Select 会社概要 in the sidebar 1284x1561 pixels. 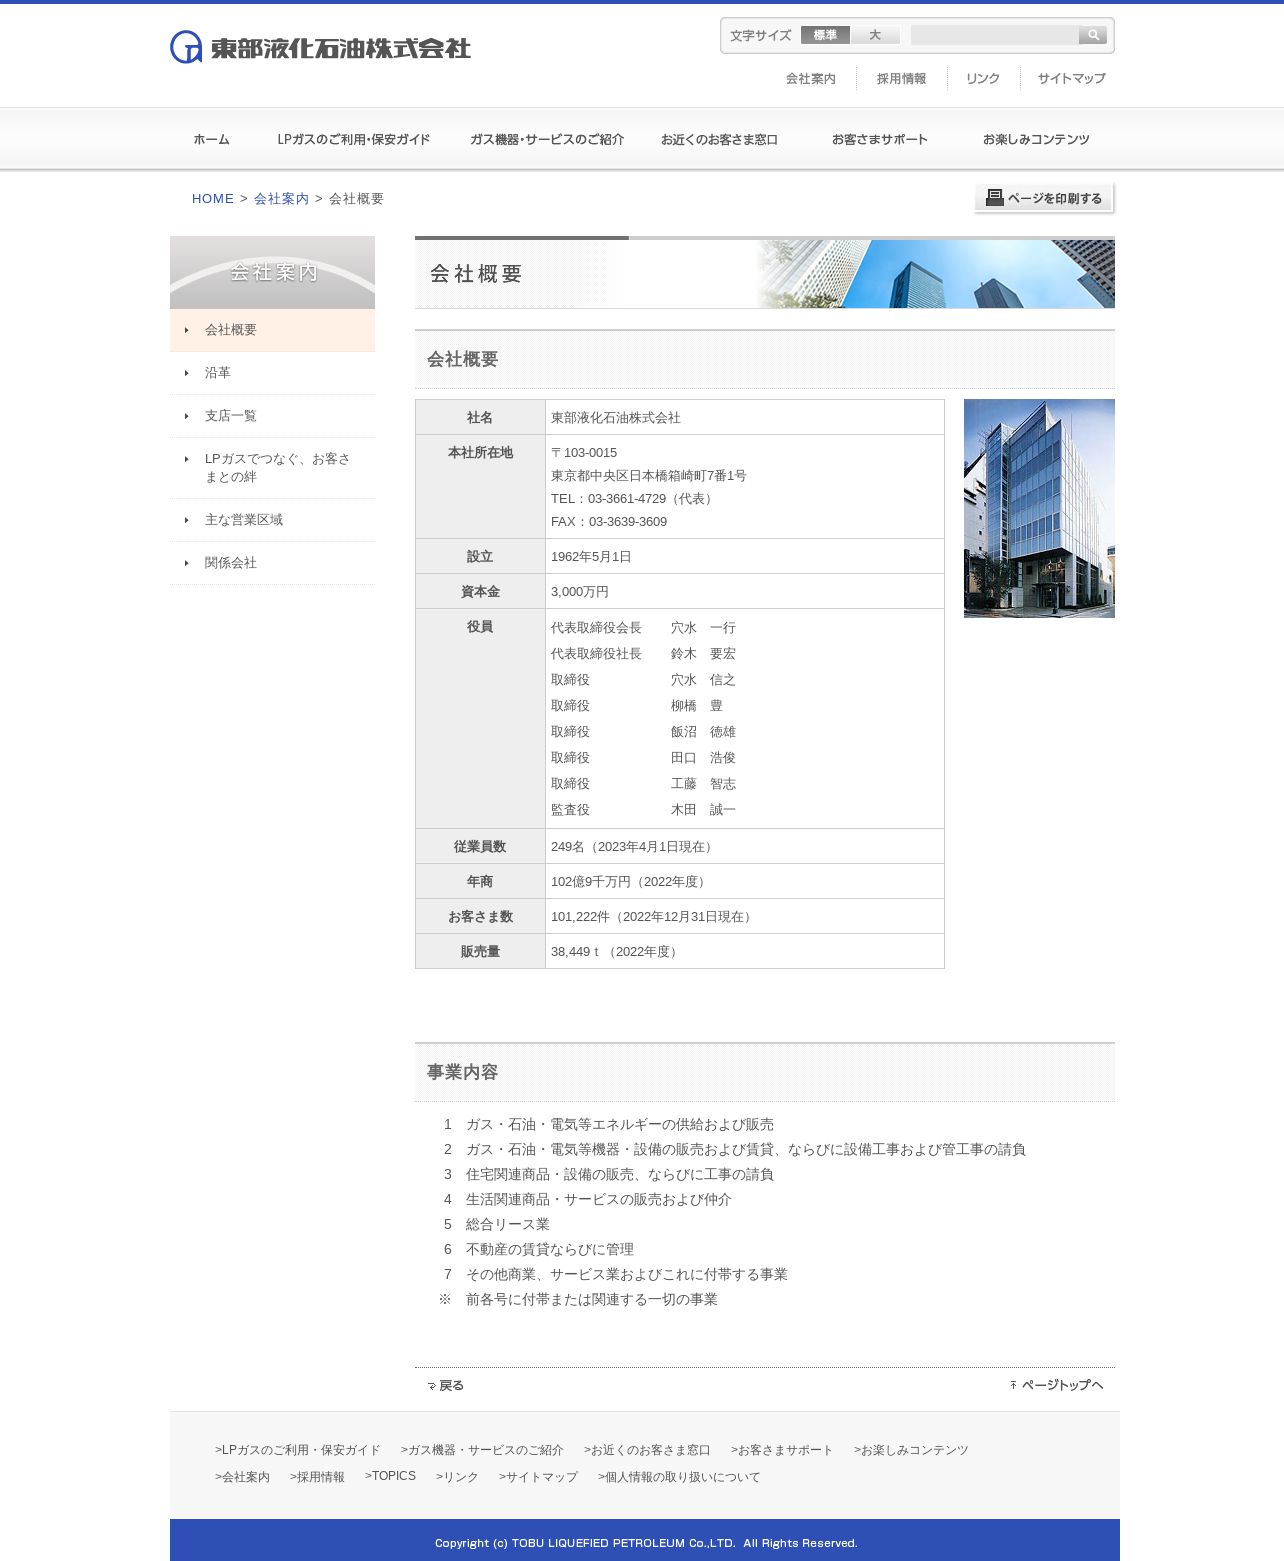click(x=272, y=330)
